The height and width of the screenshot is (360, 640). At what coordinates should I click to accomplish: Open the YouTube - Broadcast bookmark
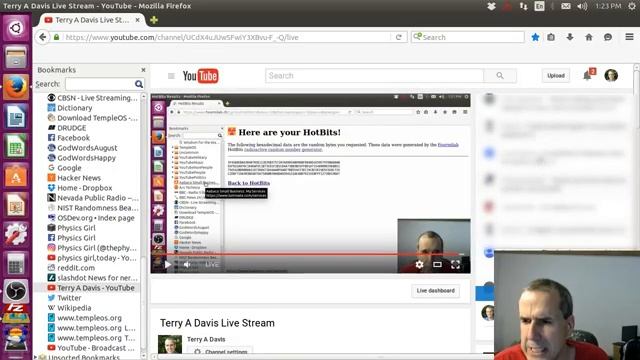(91, 348)
